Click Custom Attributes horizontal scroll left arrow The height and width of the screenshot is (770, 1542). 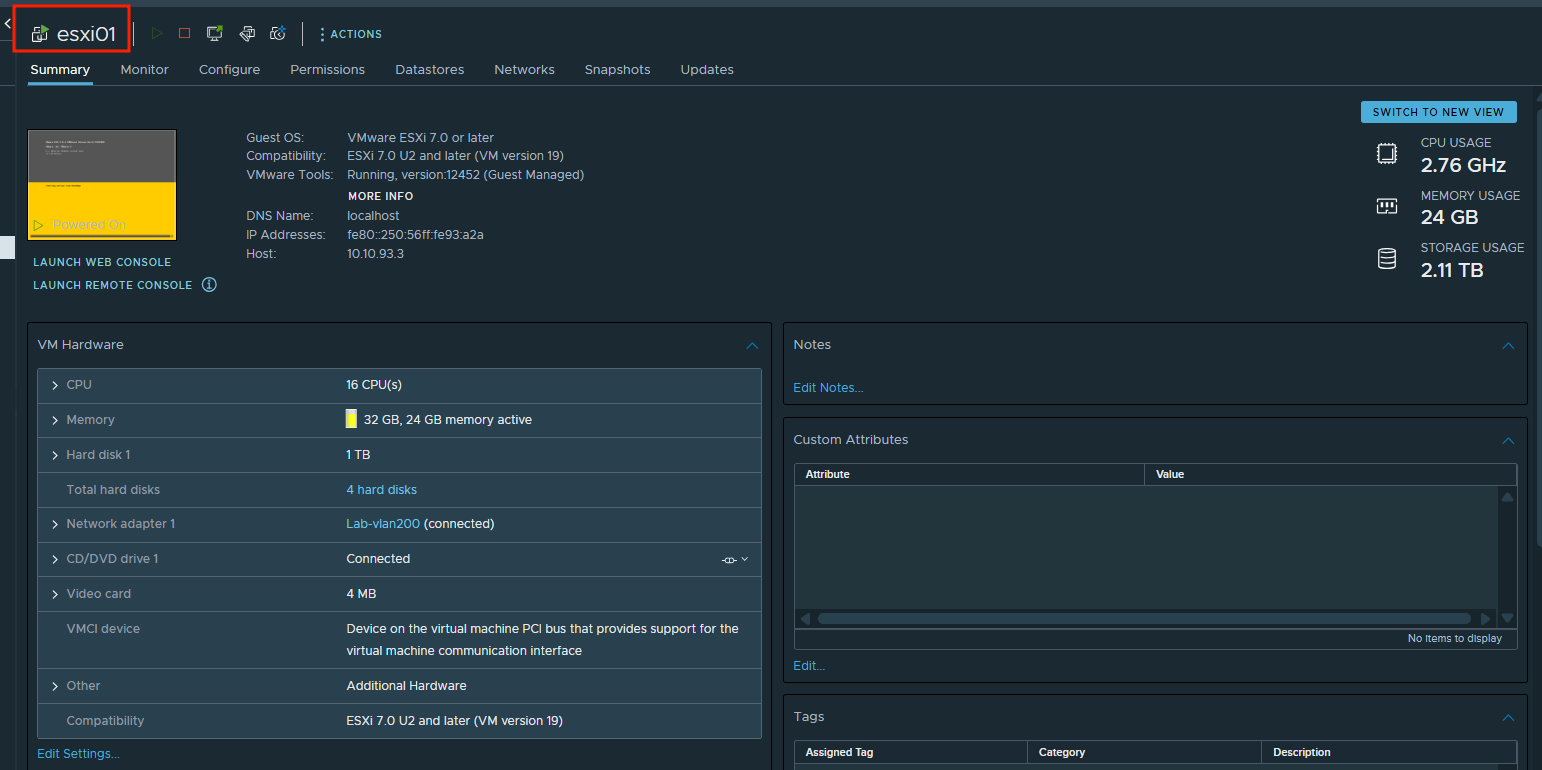tap(805, 619)
